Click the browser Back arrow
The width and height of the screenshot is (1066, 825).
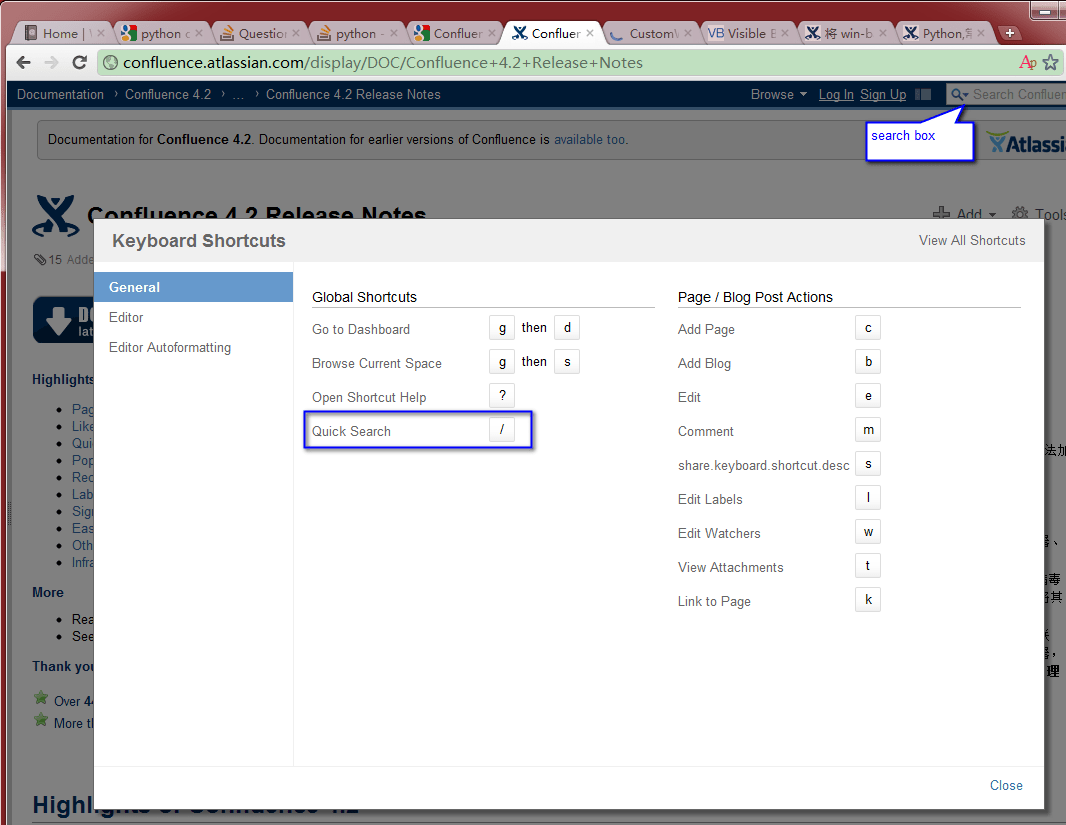24,63
